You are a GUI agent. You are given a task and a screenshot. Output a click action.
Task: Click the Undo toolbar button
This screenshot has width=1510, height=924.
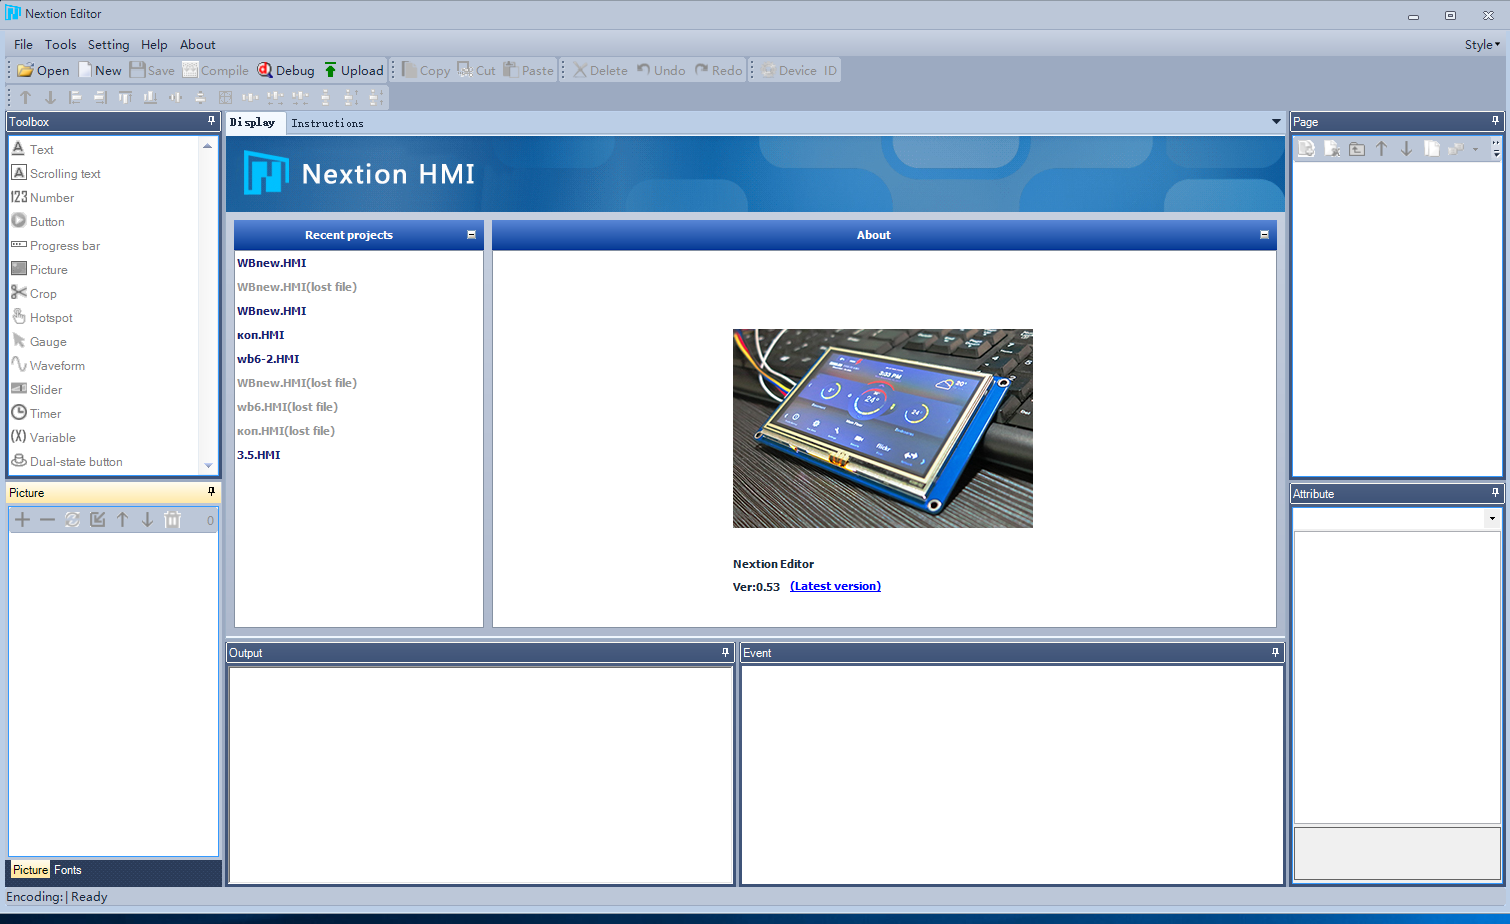click(x=661, y=70)
